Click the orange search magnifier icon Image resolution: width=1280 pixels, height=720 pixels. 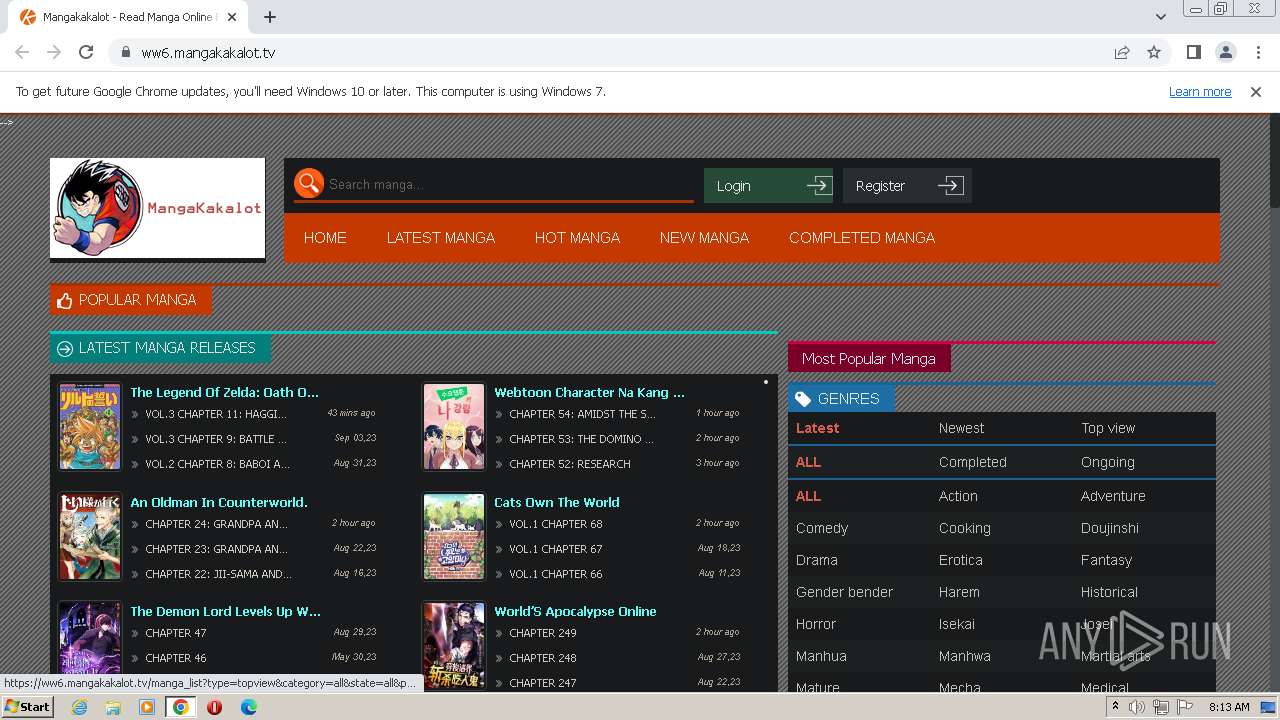[x=309, y=183]
